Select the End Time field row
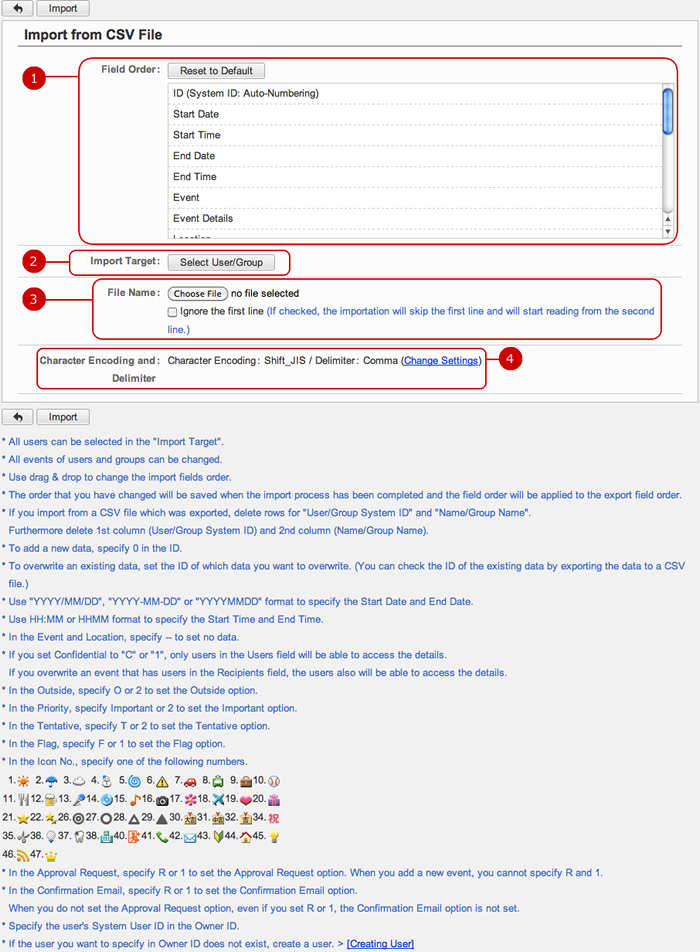This screenshot has width=700, height=952. pos(415,177)
